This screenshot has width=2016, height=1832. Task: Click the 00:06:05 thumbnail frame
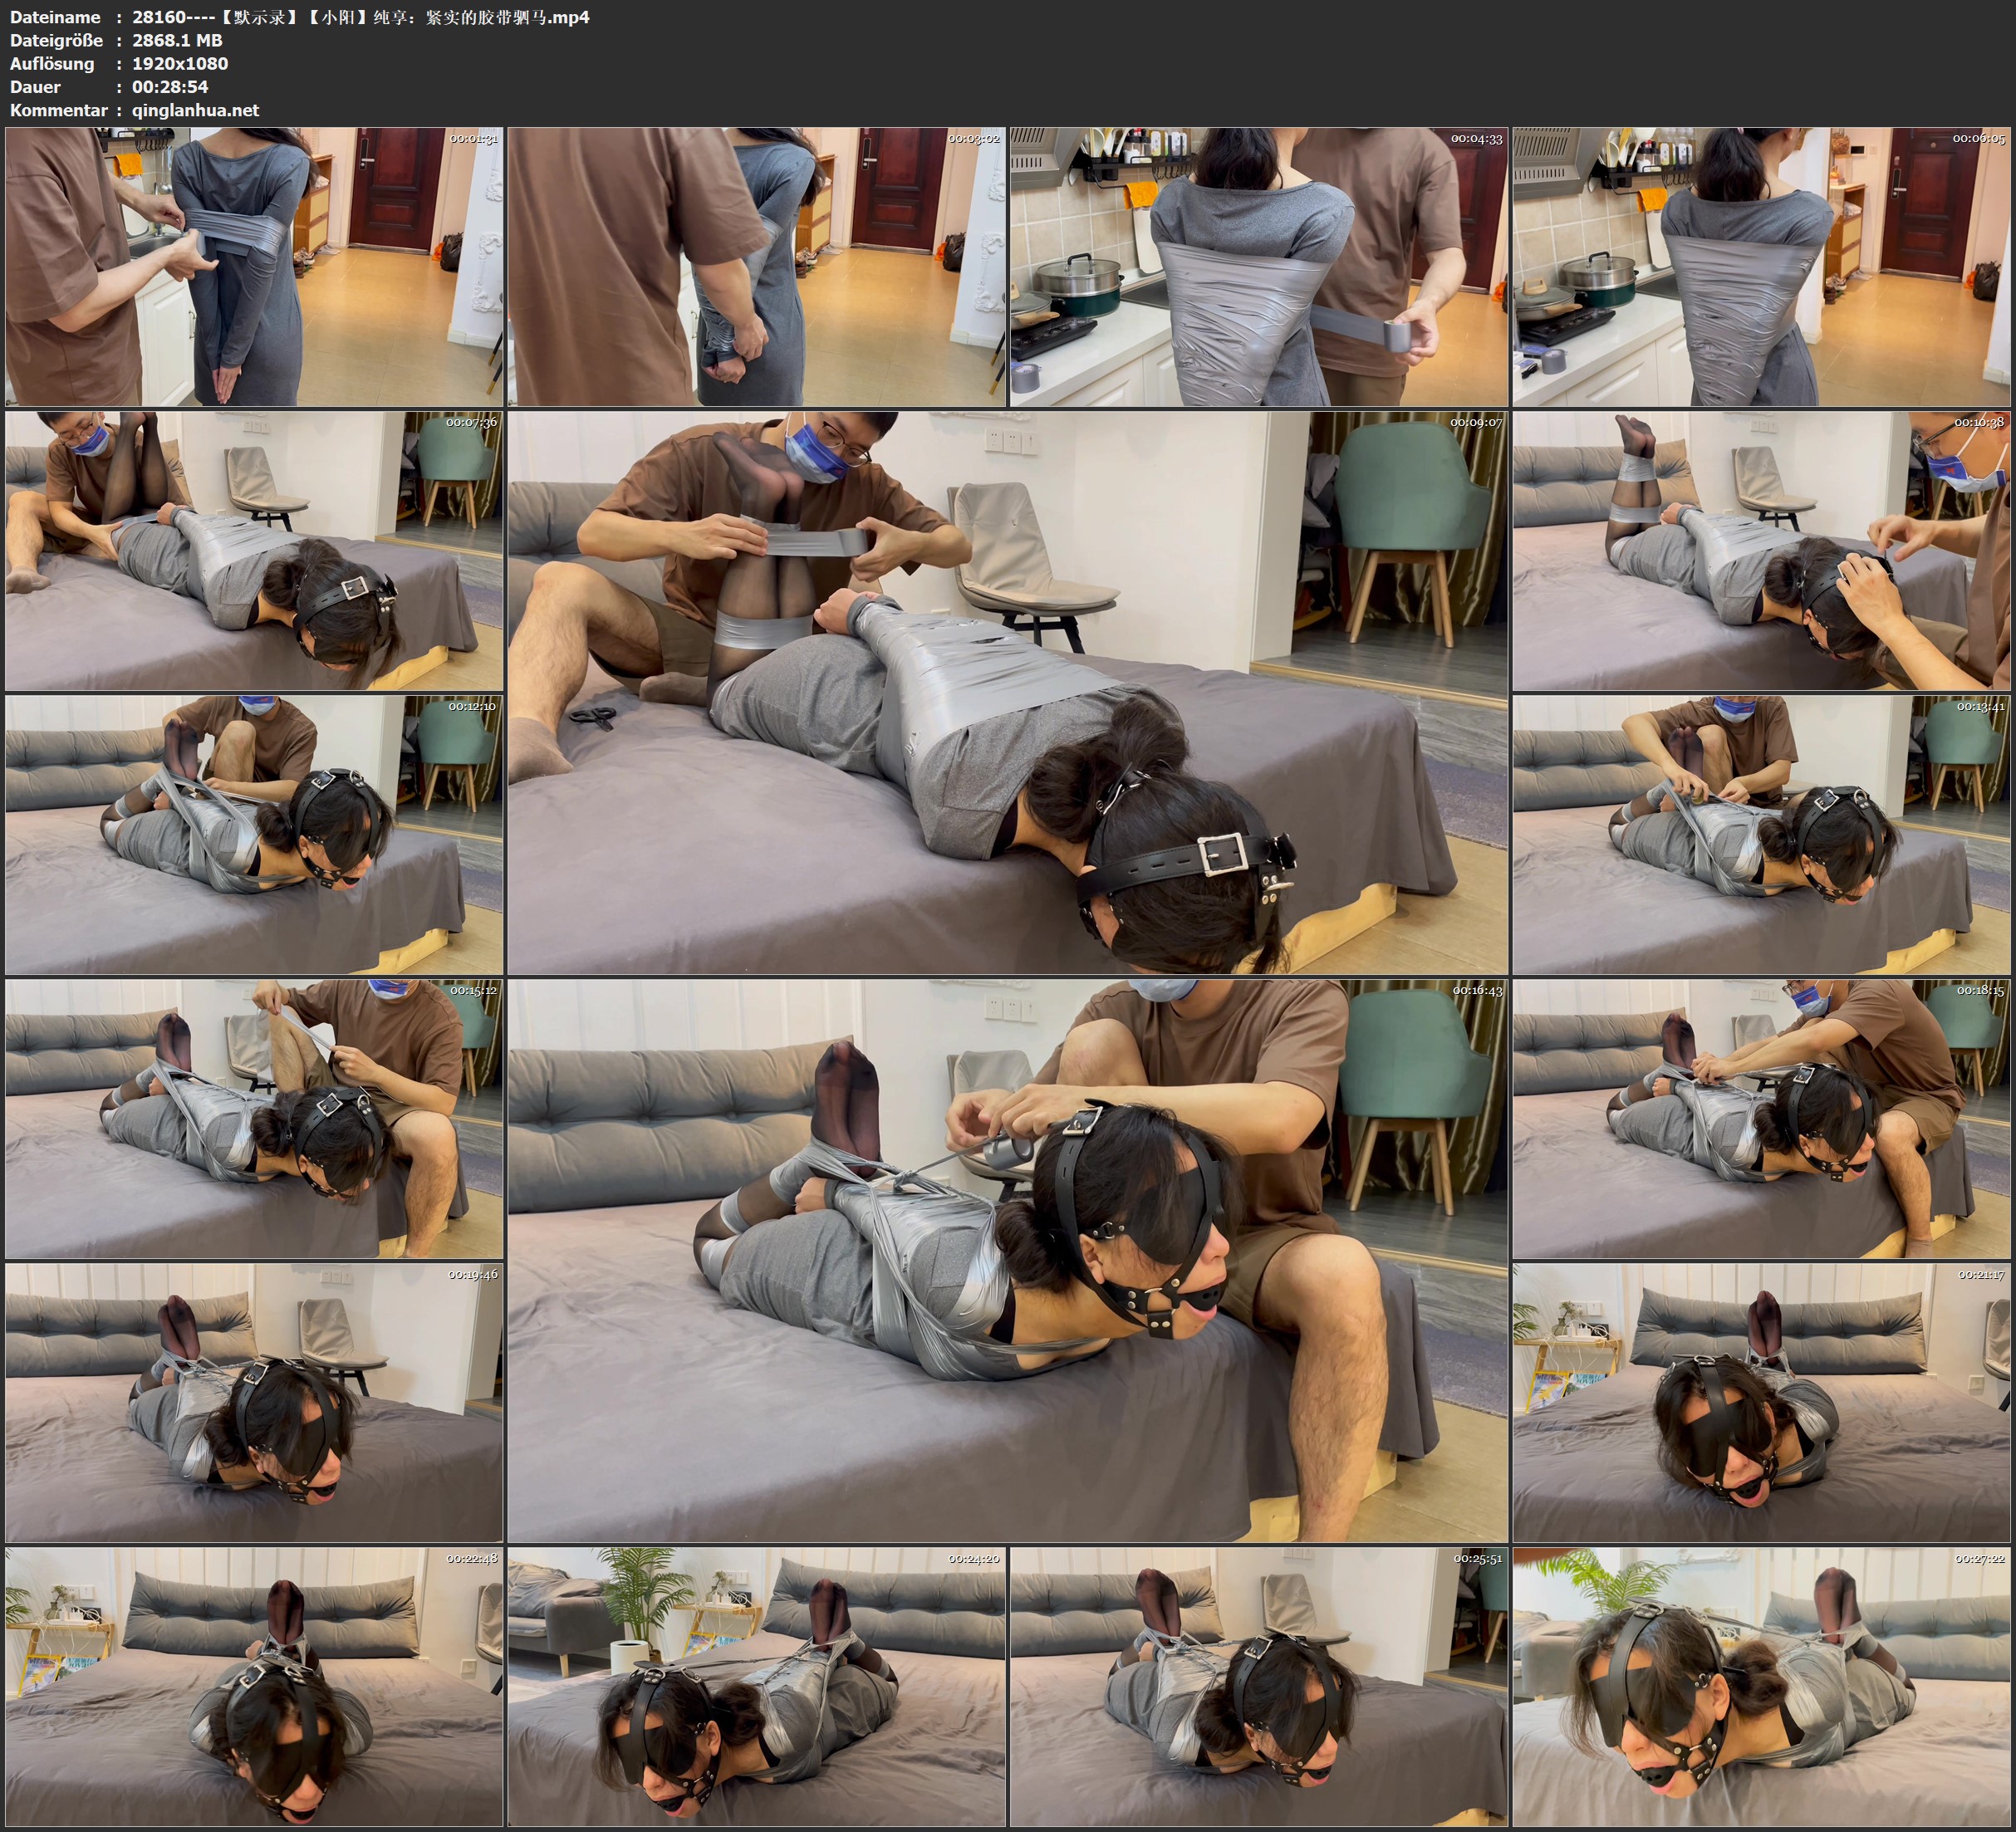pyautogui.click(x=1761, y=266)
